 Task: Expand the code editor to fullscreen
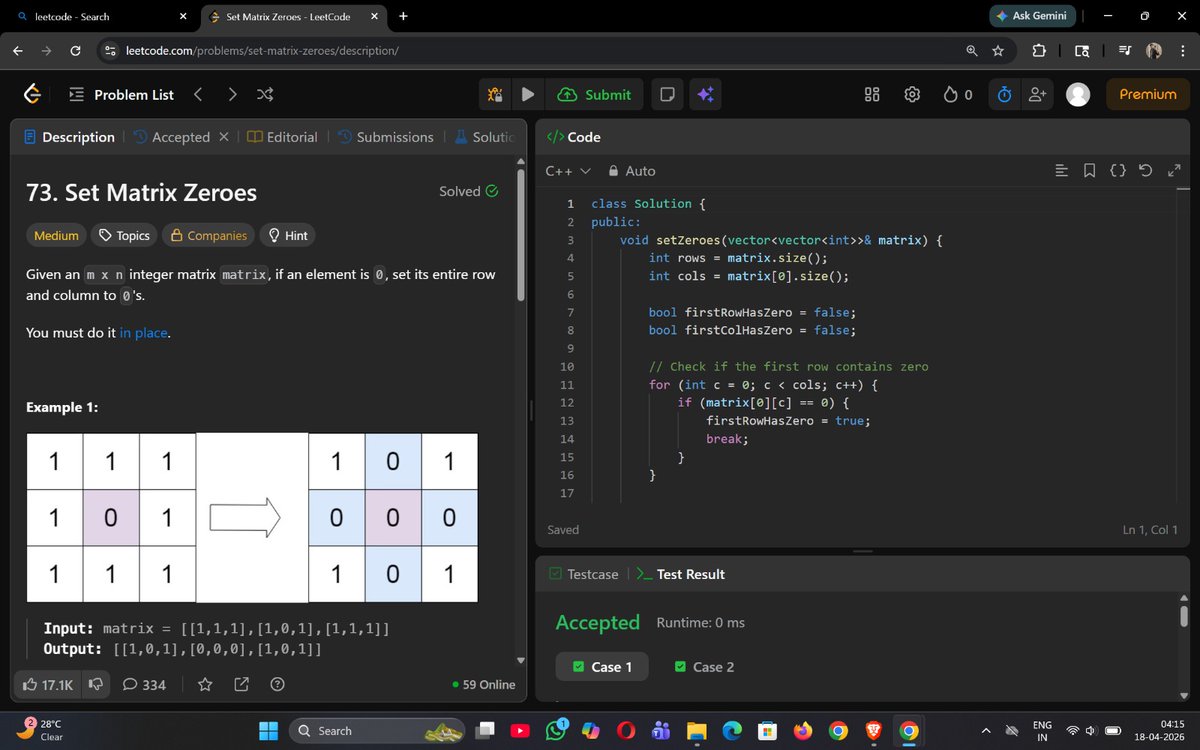click(x=1174, y=171)
